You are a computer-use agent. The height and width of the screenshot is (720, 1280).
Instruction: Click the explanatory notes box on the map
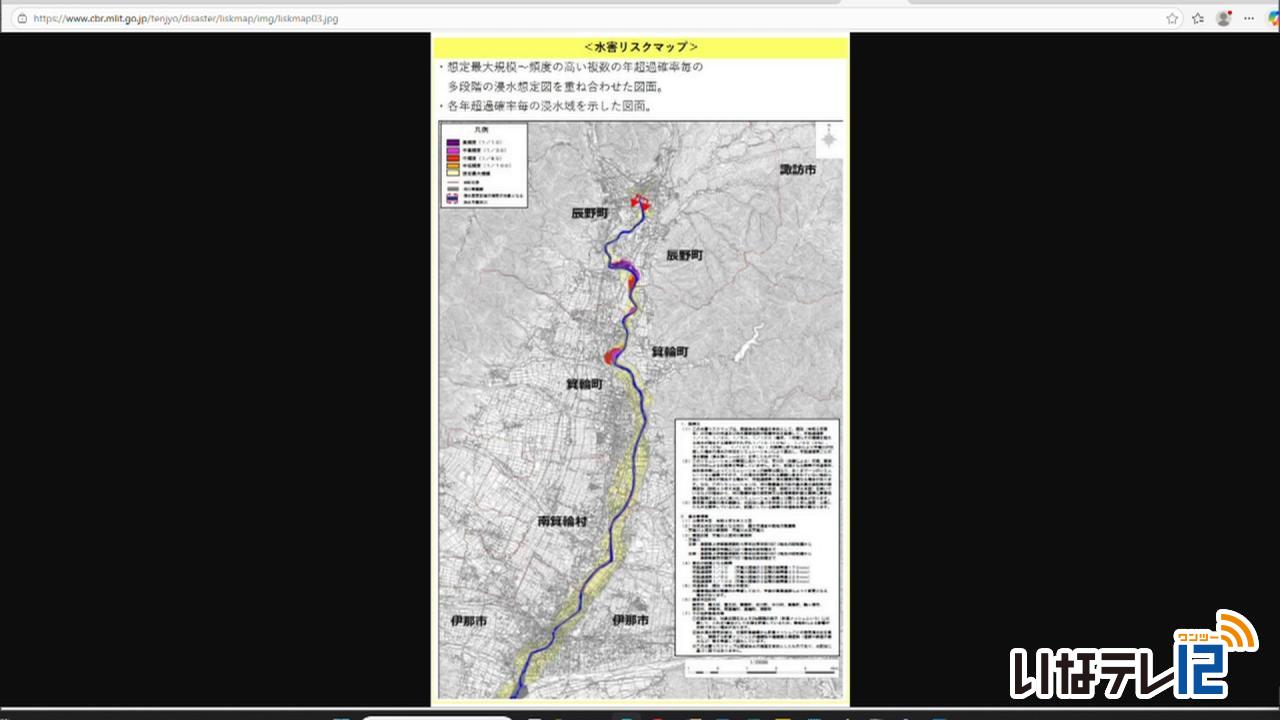757,535
